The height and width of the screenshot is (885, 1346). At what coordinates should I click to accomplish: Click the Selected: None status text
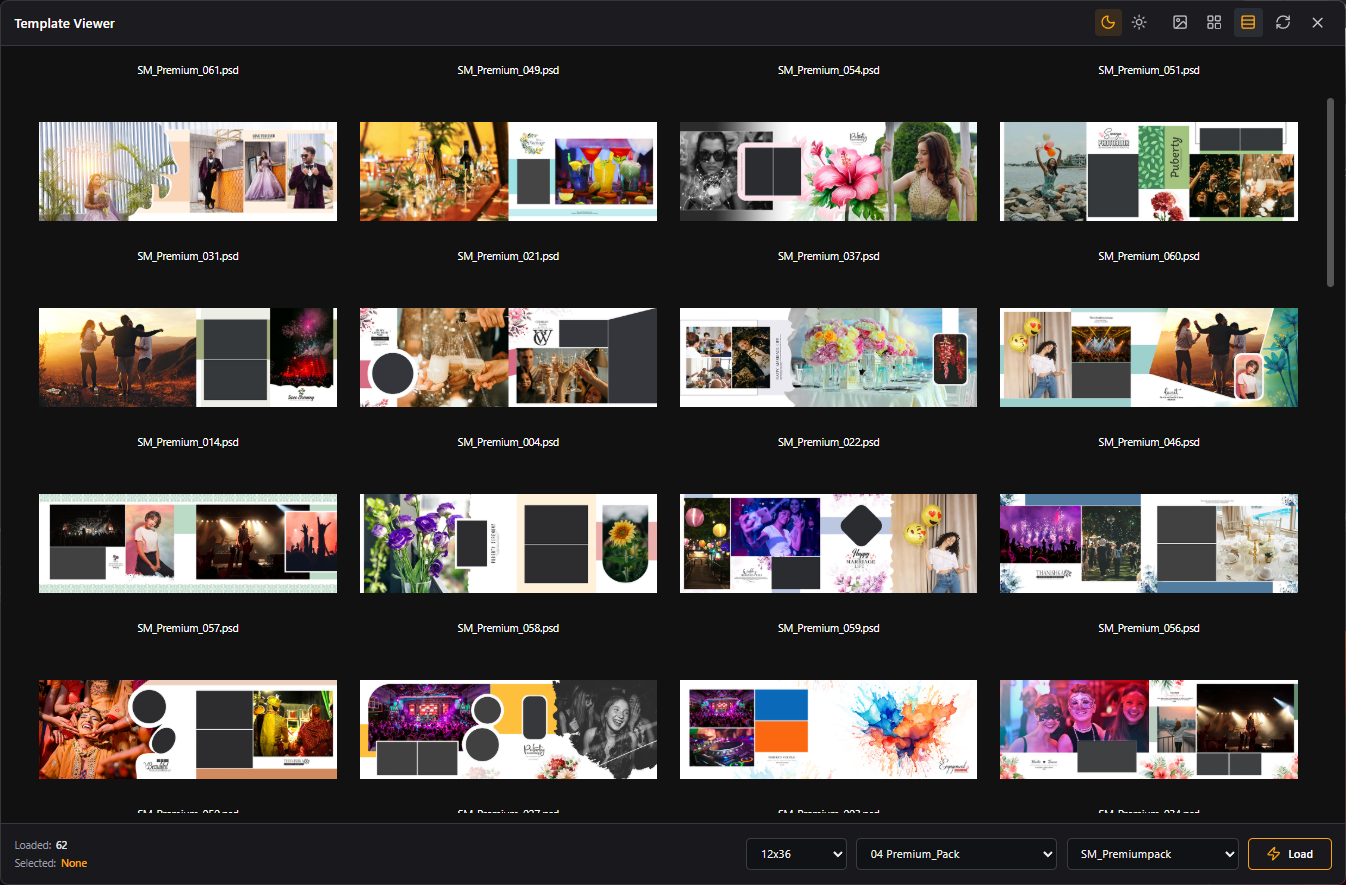pyautogui.click(x=51, y=863)
